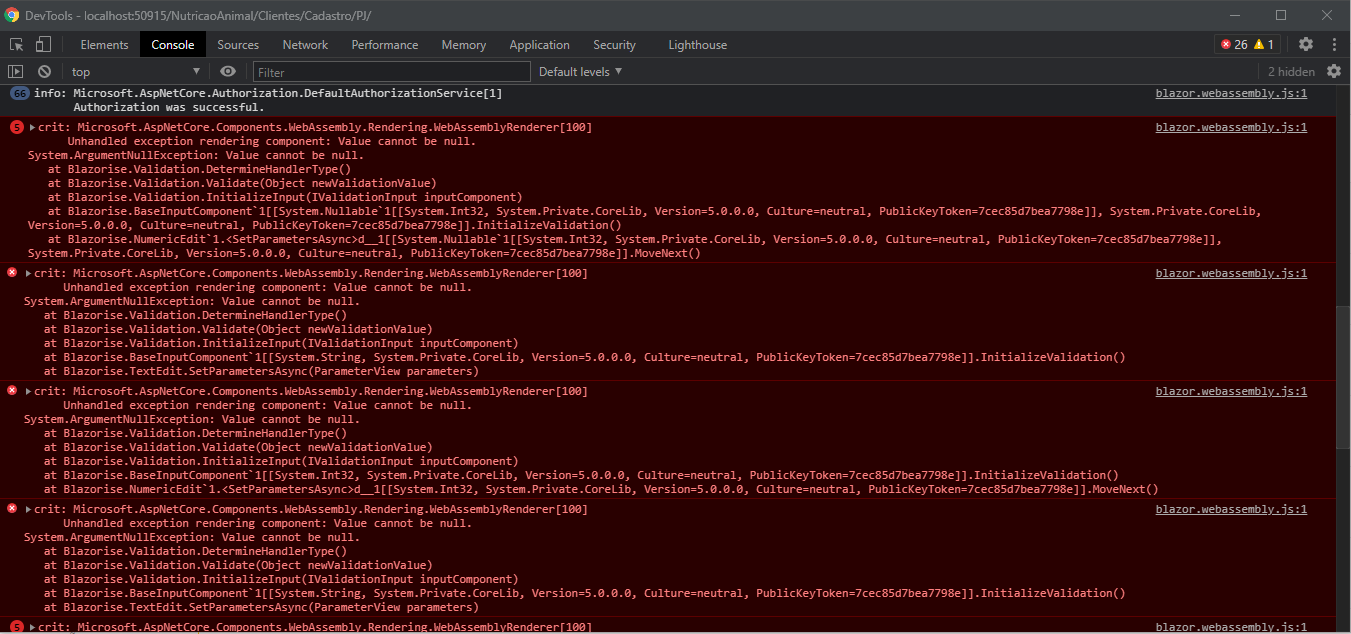Activate the inspect element tool
This screenshot has width=1351, height=634.
click(15, 44)
